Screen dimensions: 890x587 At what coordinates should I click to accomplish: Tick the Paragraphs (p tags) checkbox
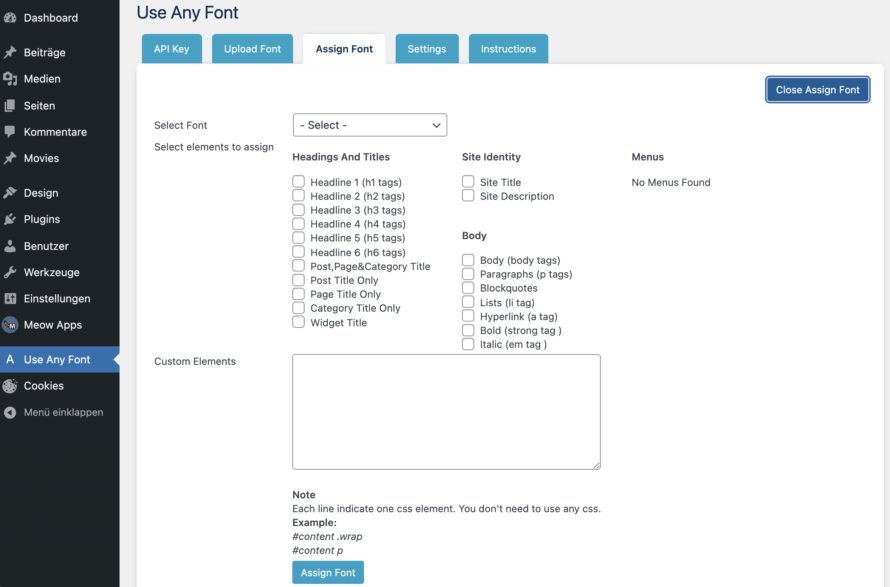click(468, 274)
